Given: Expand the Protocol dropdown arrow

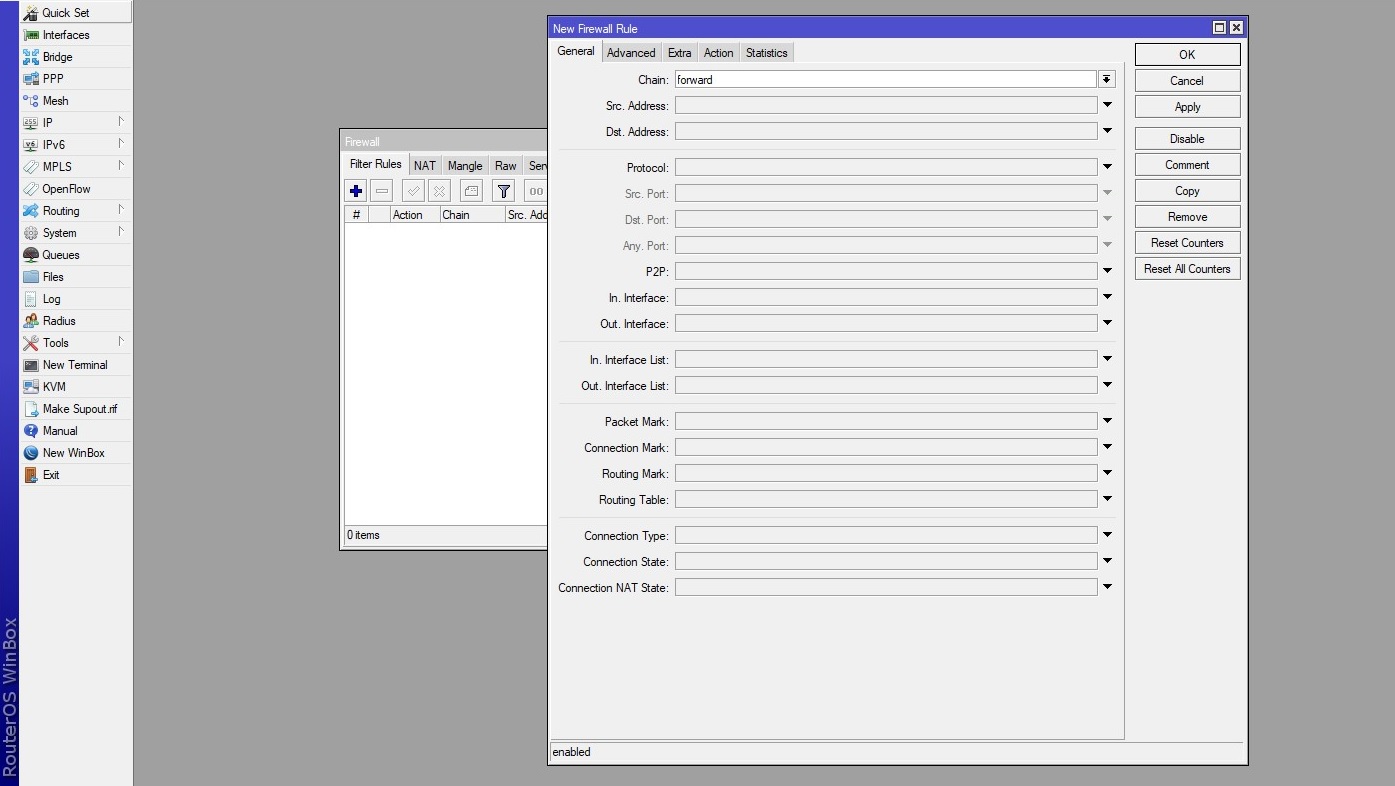Looking at the screenshot, I should [1106, 166].
